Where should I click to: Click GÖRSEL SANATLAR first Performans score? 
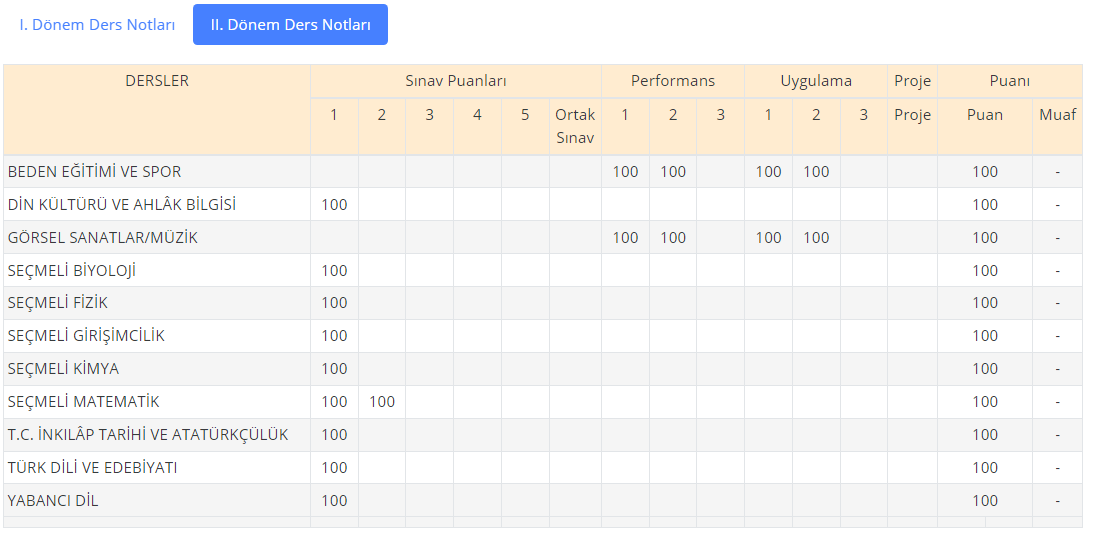coord(625,237)
